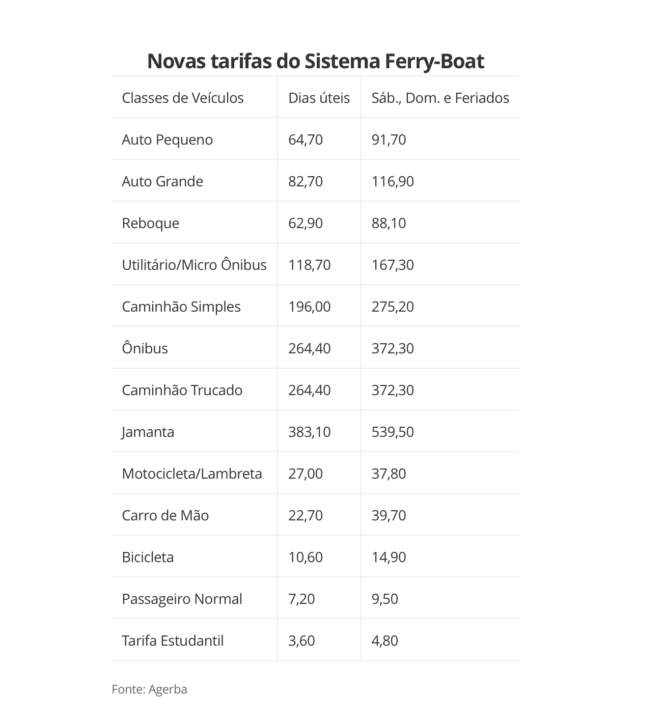
Task: Click the title 'Novas tarifas do Sistema Ferry-Boat'
Action: (315, 61)
